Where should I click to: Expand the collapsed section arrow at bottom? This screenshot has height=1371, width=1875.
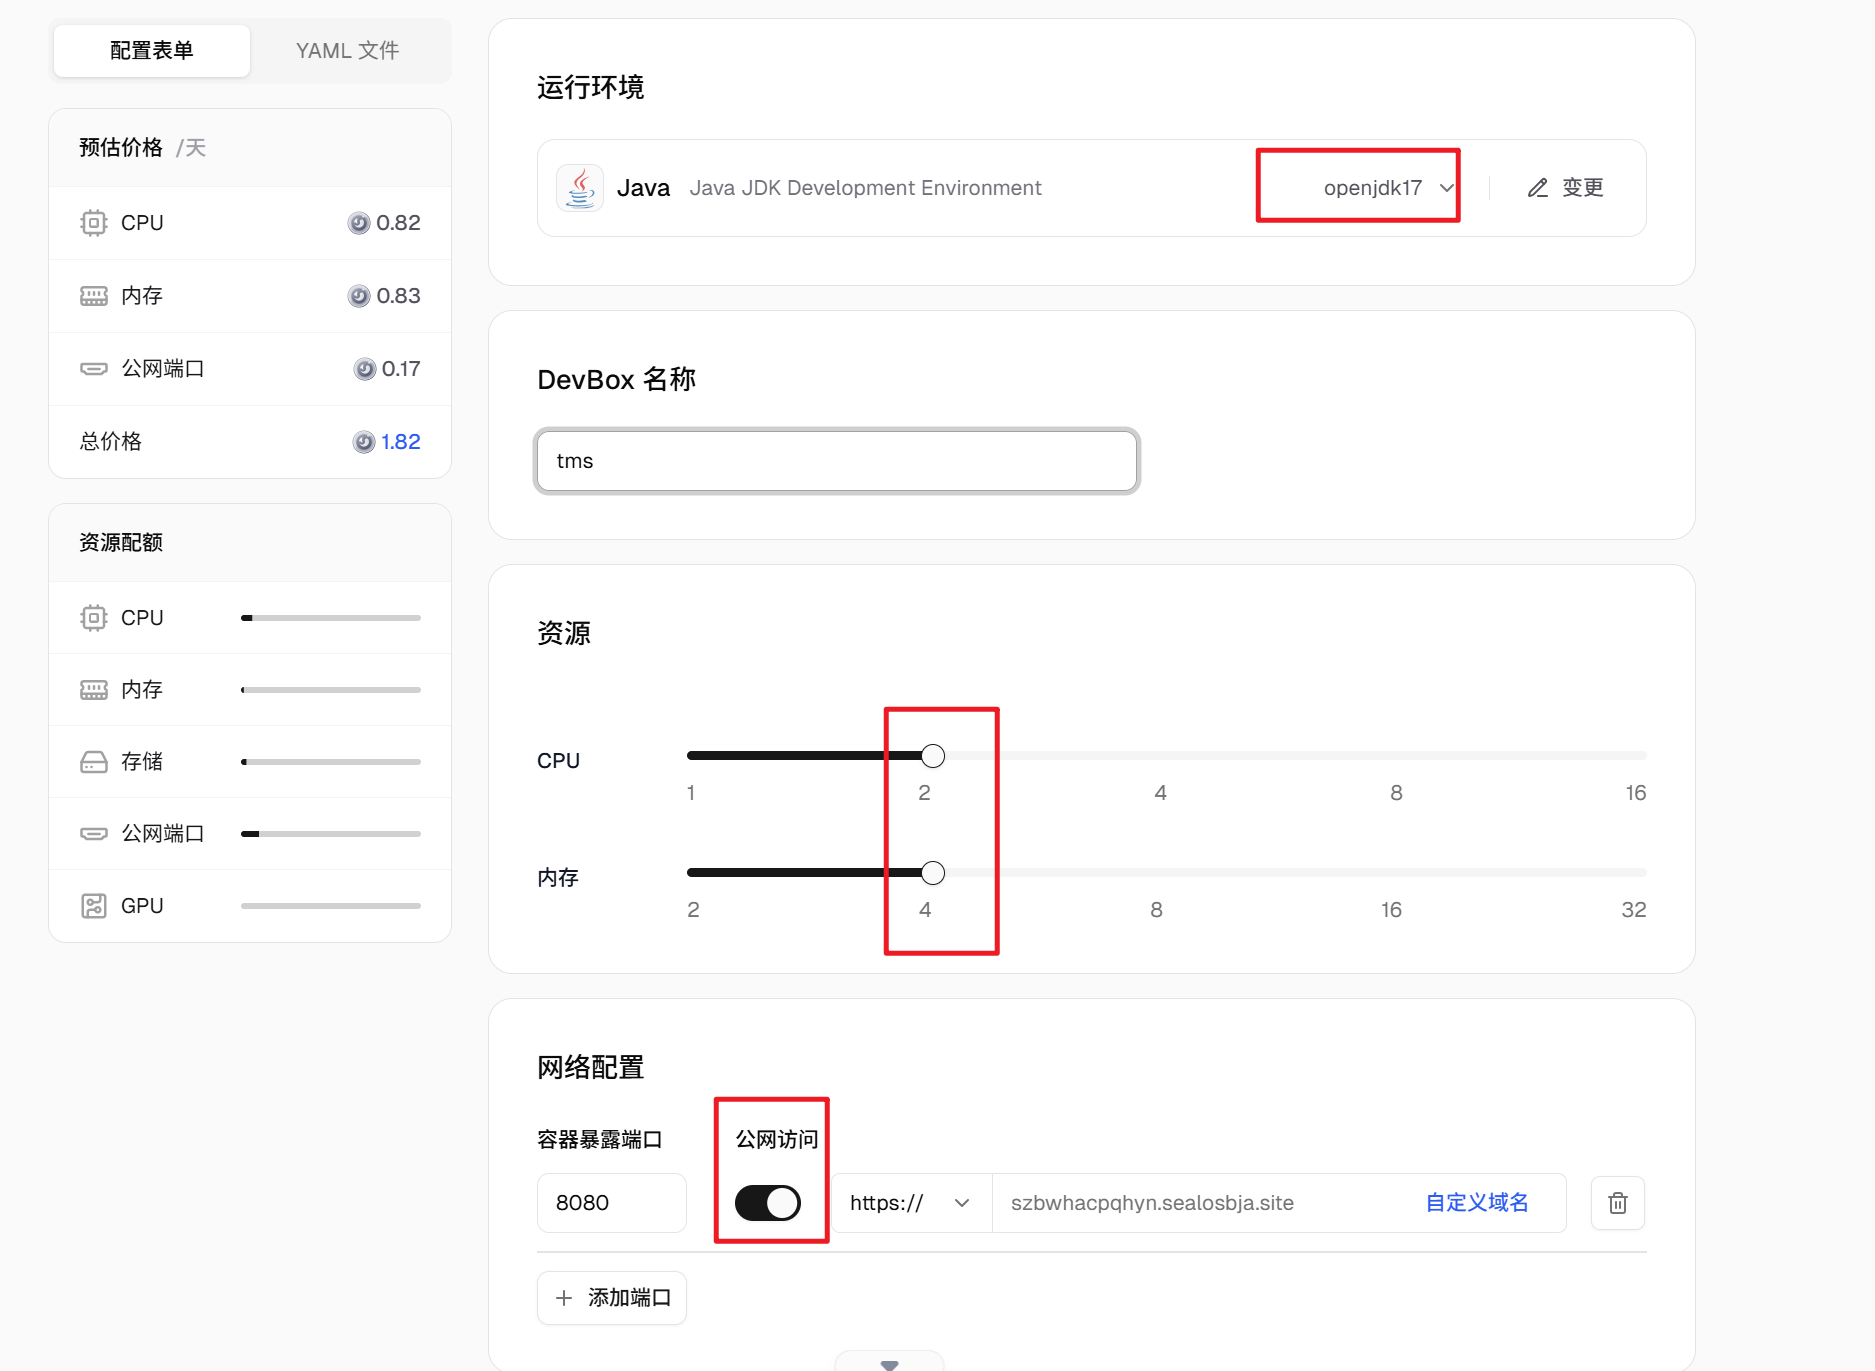[x=889, y=1363]
